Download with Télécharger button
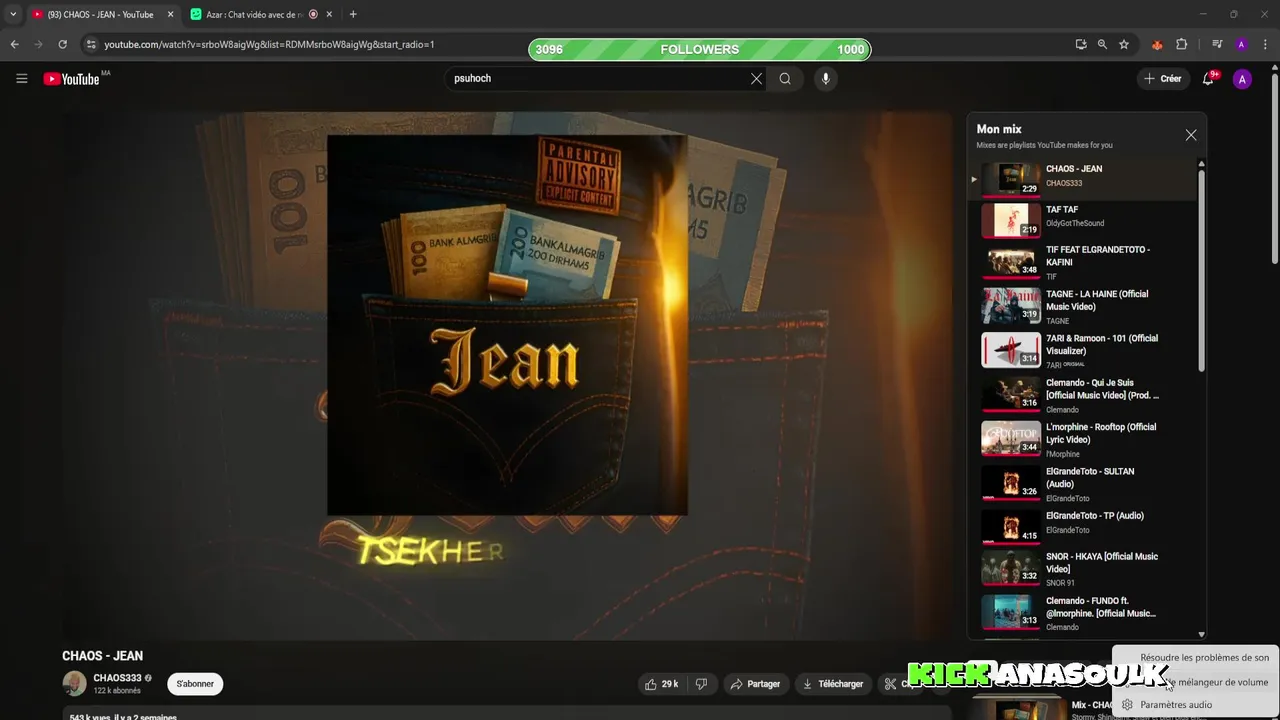Screen dimensions: 1280x720 pos(832,684)
